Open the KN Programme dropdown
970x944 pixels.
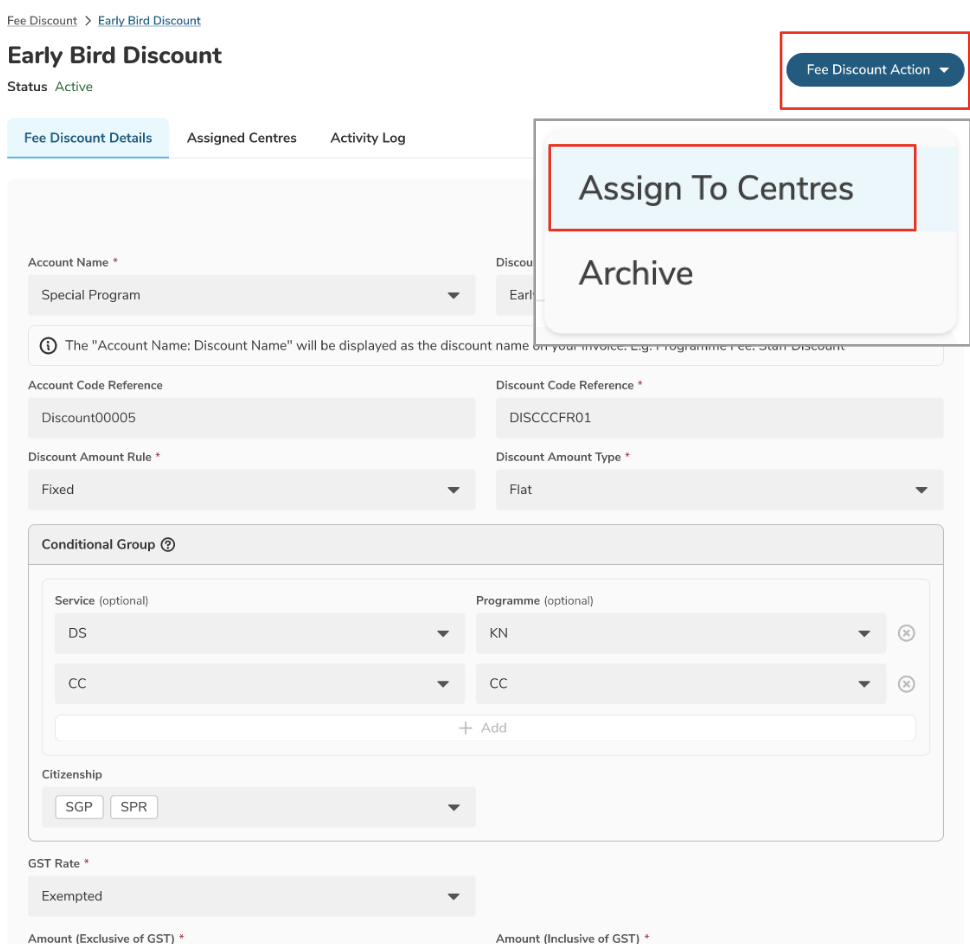pyautogui.click(x=680, y=633)
